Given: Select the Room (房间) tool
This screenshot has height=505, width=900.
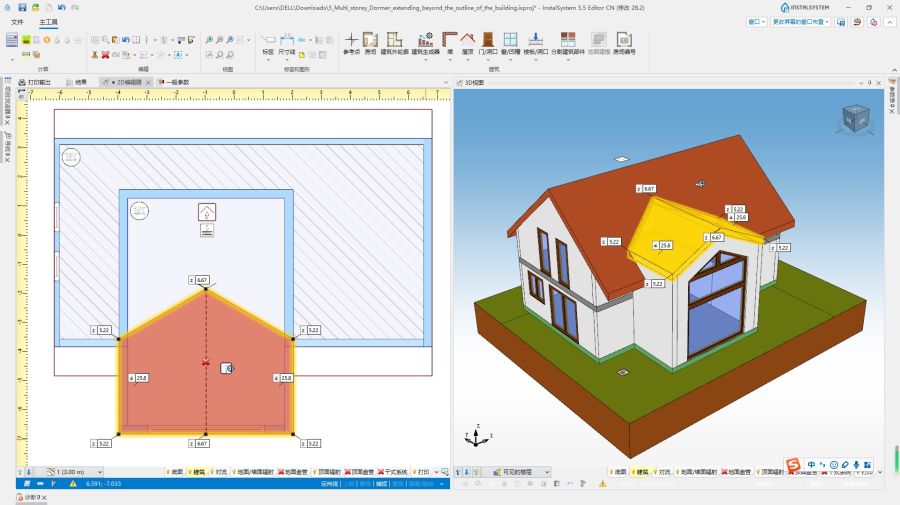Looking at the screenshot, I should [x=370, y=41].
